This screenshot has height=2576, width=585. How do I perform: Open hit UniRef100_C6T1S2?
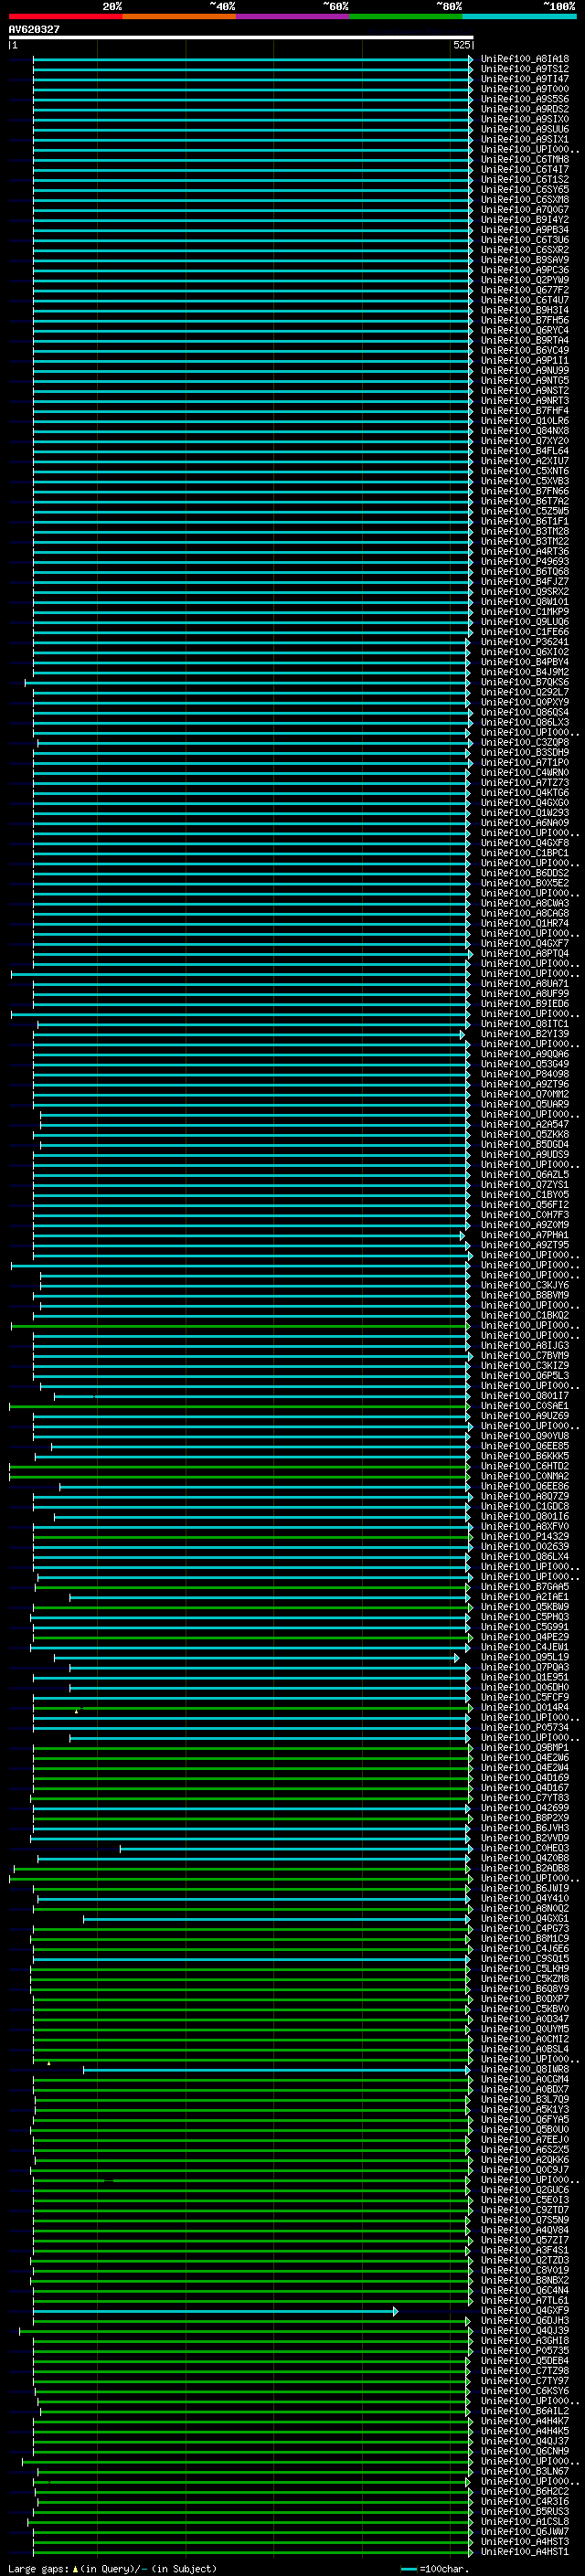[524, 180]
